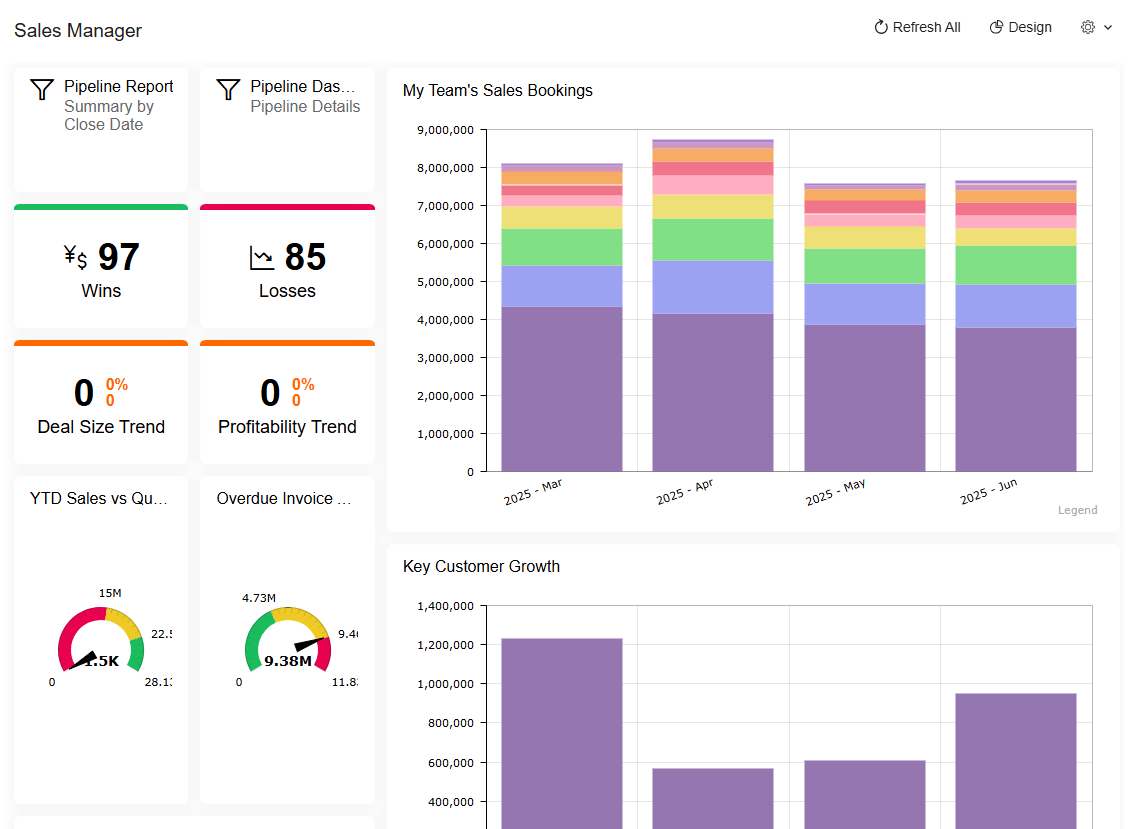Viewport: 1135px width, 829px height.
Task: Open the 85 Losses KPI tile
Action: [x=287, y=266]
